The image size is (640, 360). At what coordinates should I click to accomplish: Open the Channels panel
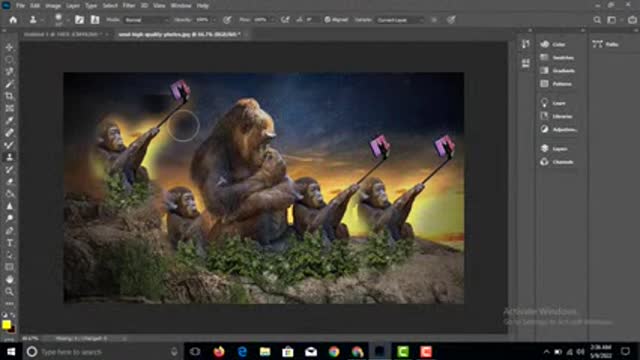click(x=557, y=162)
